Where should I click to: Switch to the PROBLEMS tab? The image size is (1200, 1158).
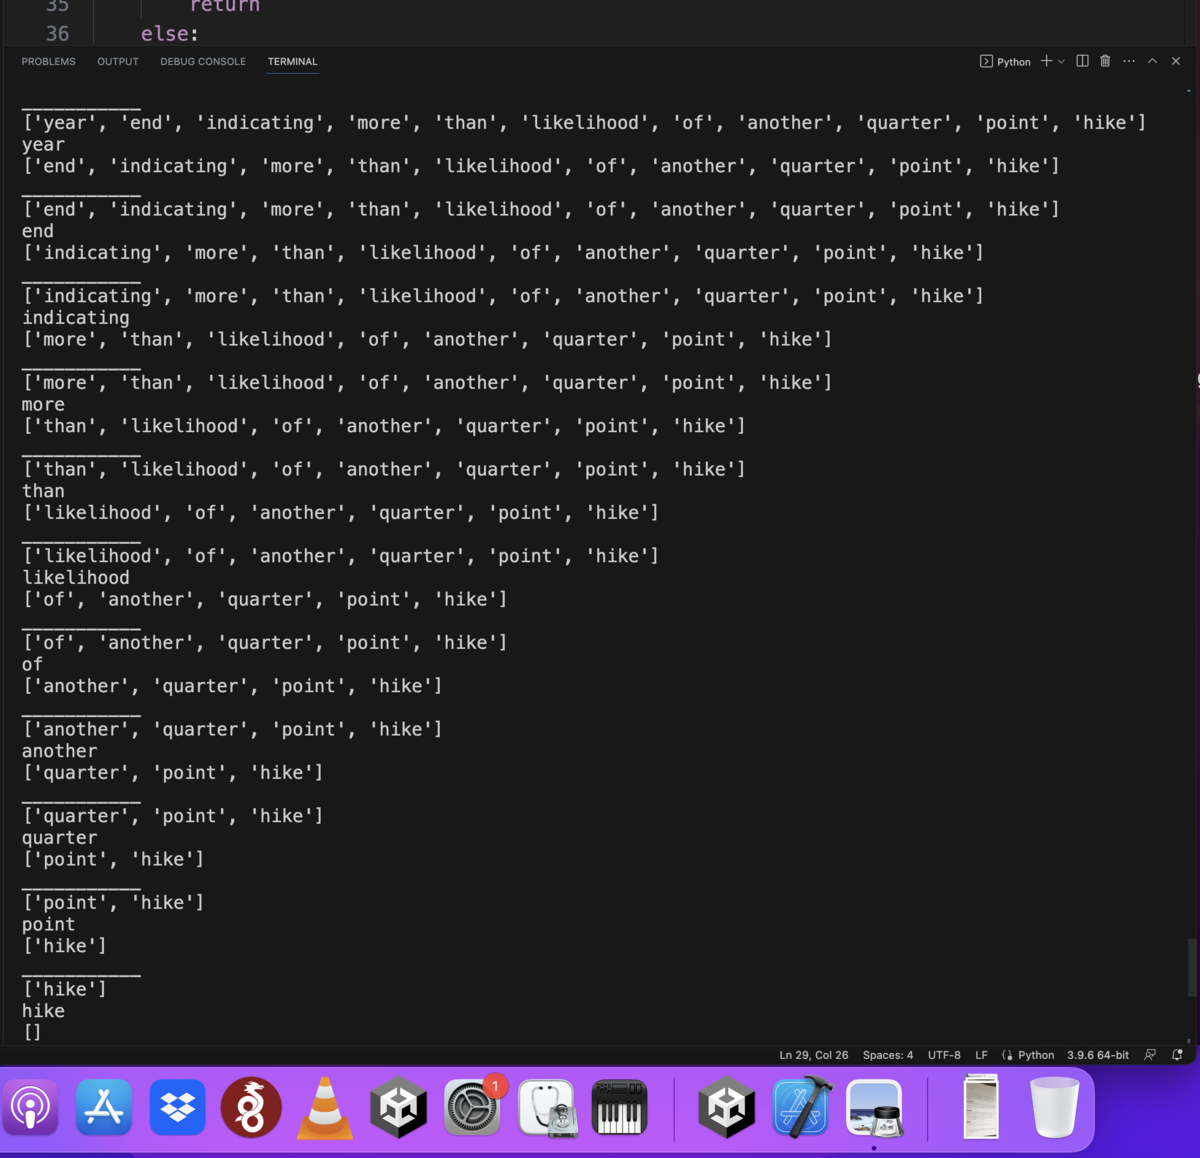pos(48,61)
